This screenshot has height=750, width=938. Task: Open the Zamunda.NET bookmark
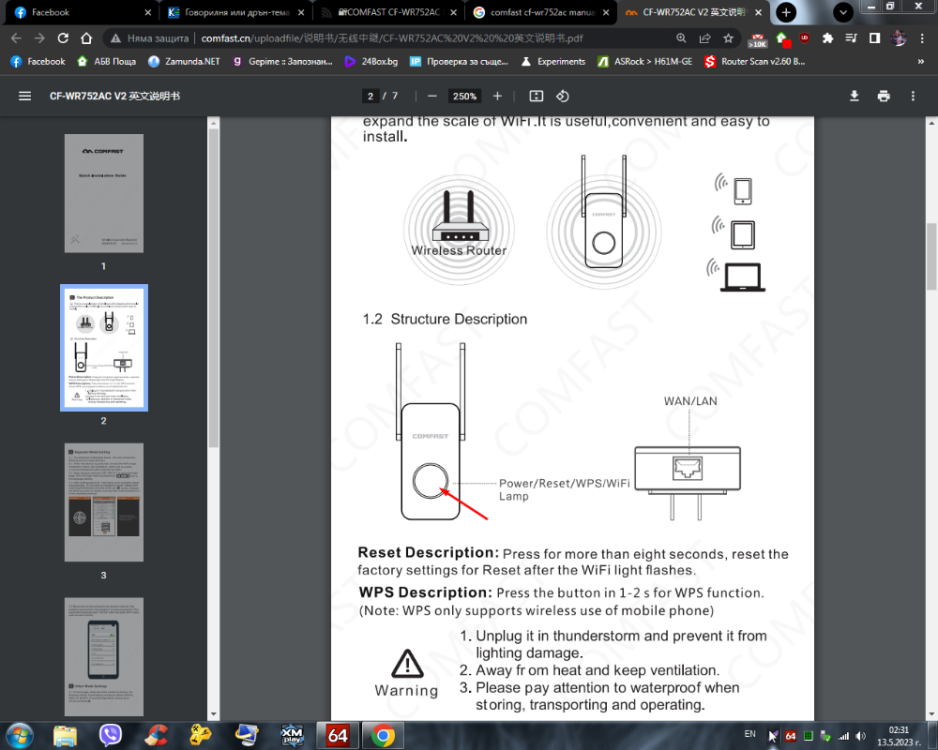point(184,62)
